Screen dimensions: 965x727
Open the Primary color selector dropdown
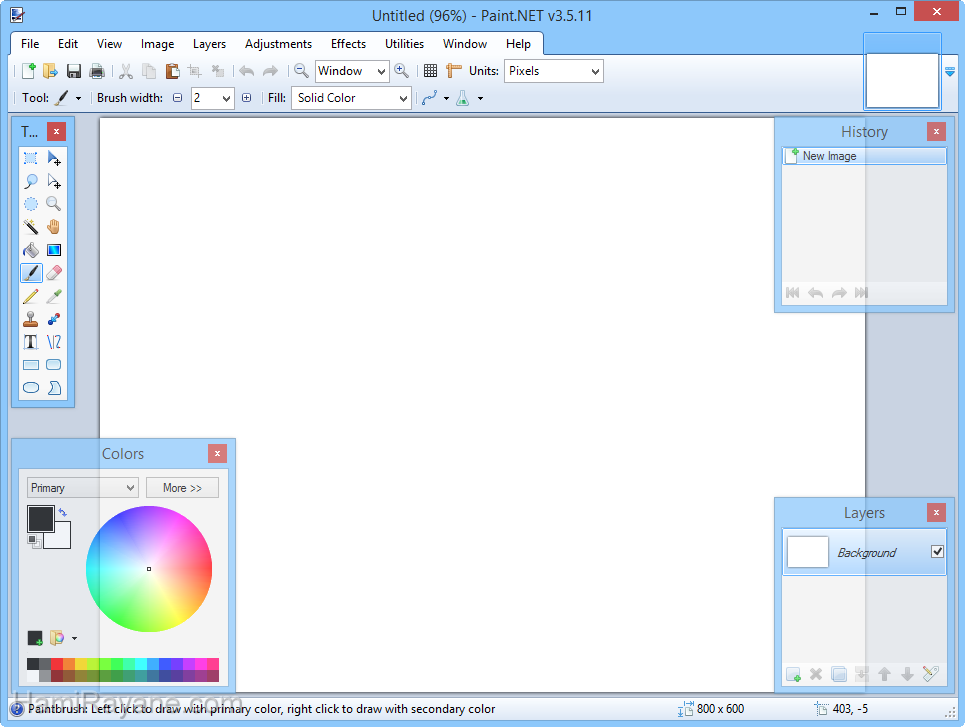82,488
